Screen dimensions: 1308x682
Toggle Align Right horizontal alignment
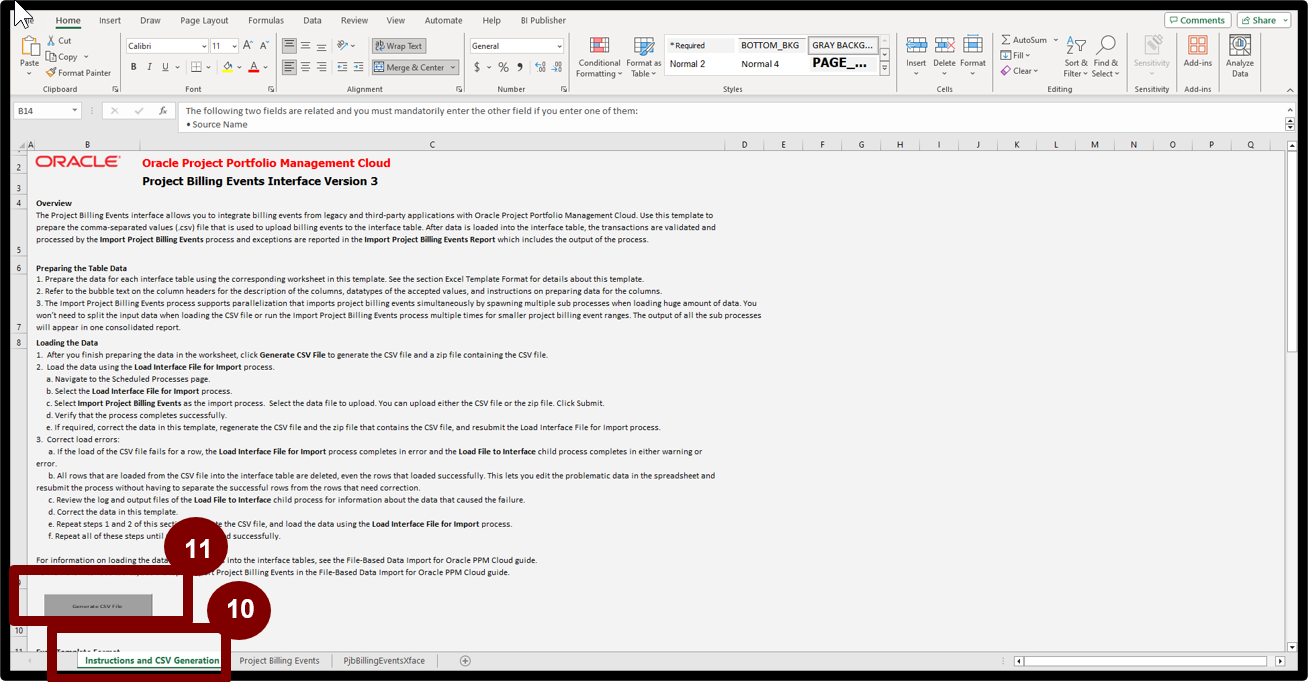coord(321,67)
